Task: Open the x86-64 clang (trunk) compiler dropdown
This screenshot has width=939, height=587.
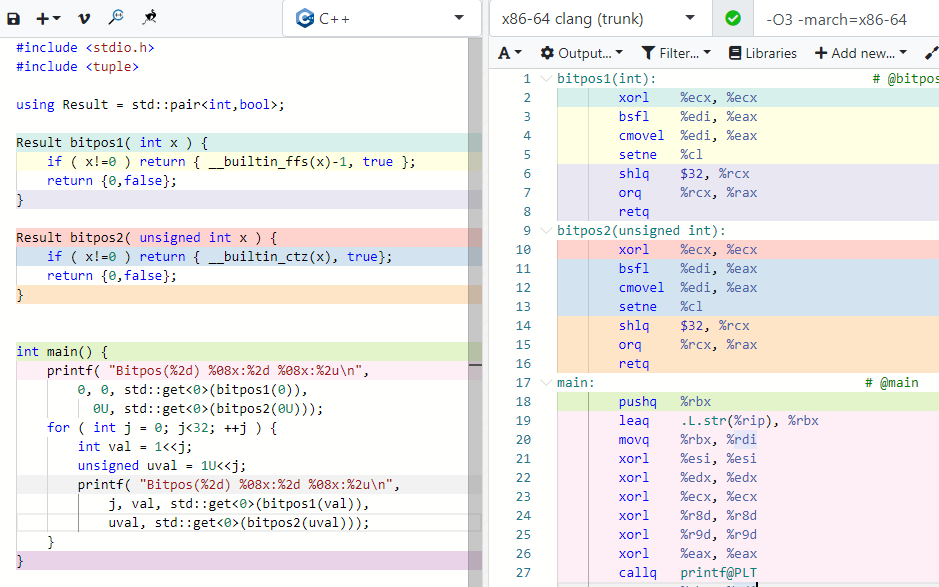Action: pos(599,19)
